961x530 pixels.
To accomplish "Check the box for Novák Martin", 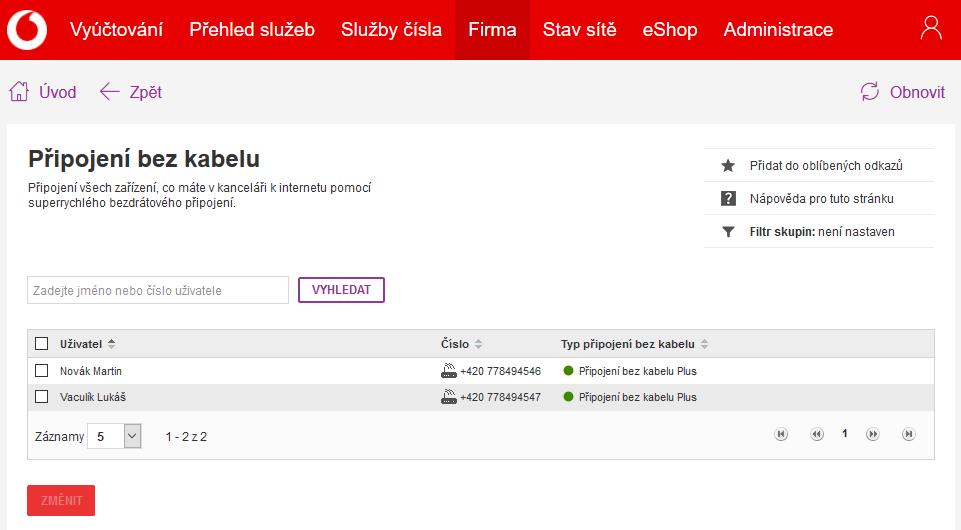I will tap(42, 371).
